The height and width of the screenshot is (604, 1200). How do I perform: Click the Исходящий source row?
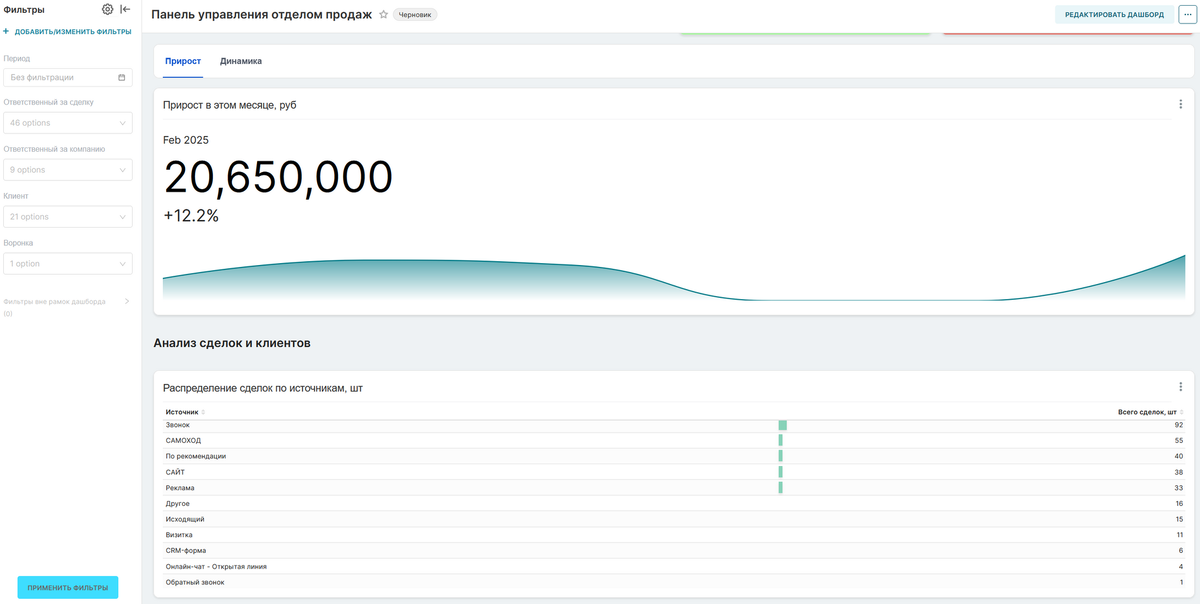tap(675, 519)
